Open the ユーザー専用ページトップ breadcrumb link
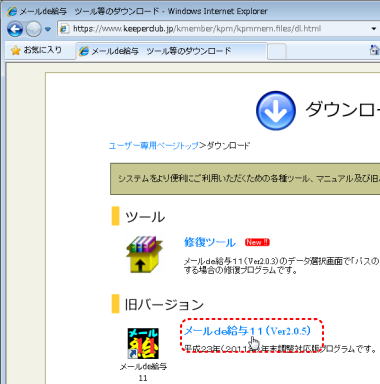 tap(154, 146)
